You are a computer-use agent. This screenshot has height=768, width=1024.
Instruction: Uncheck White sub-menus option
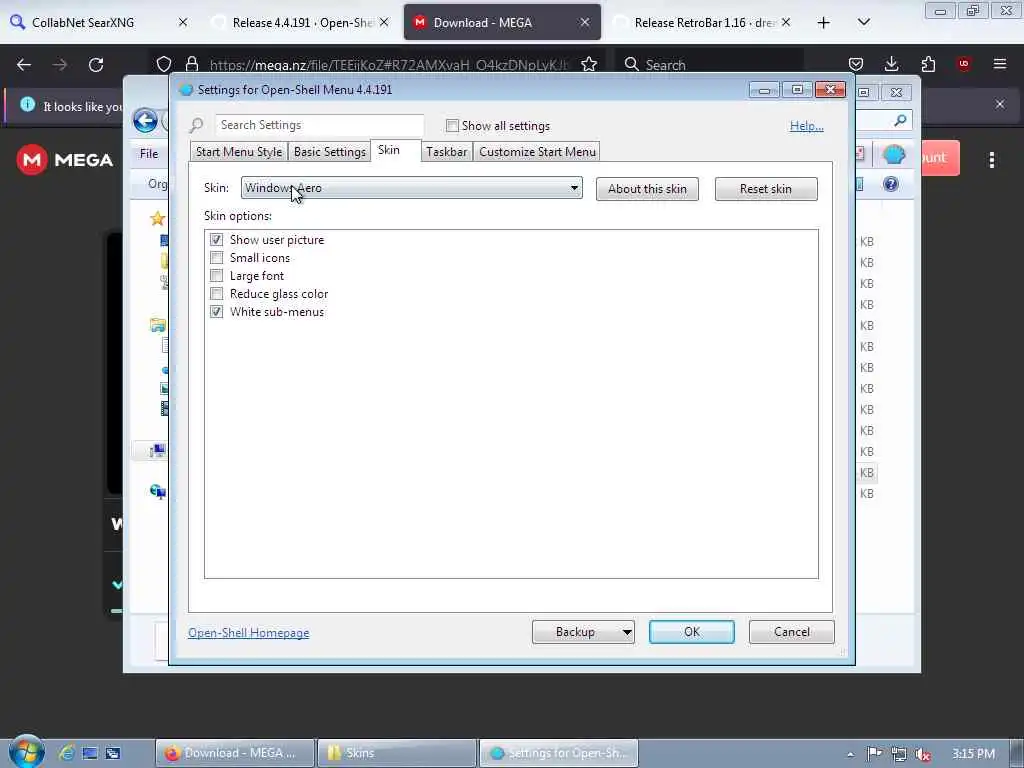[x=216, y=312]
